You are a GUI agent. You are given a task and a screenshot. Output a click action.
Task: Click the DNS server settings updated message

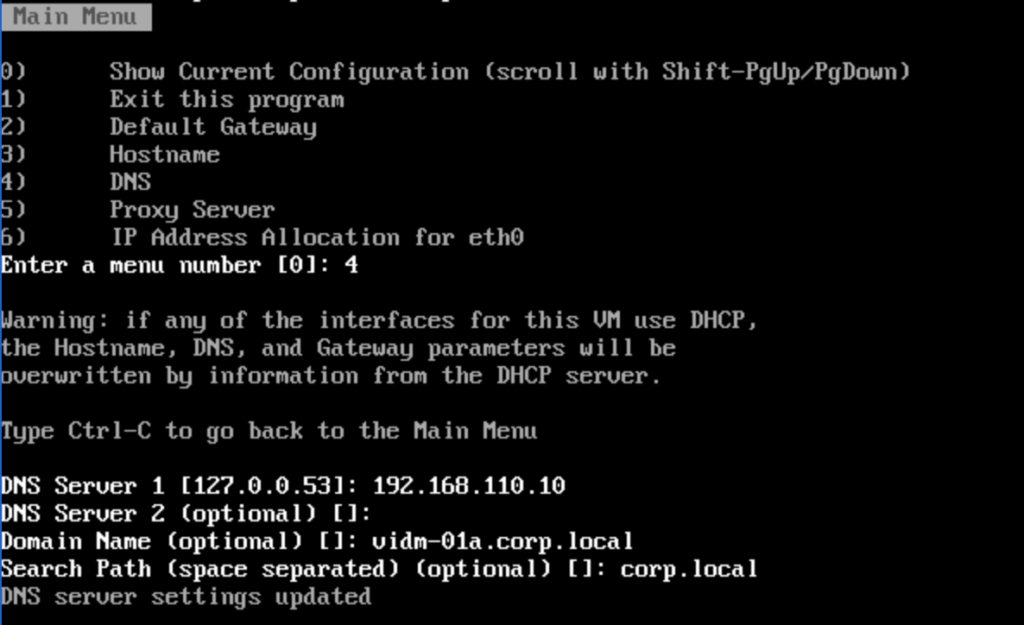(x=186, y=597)
